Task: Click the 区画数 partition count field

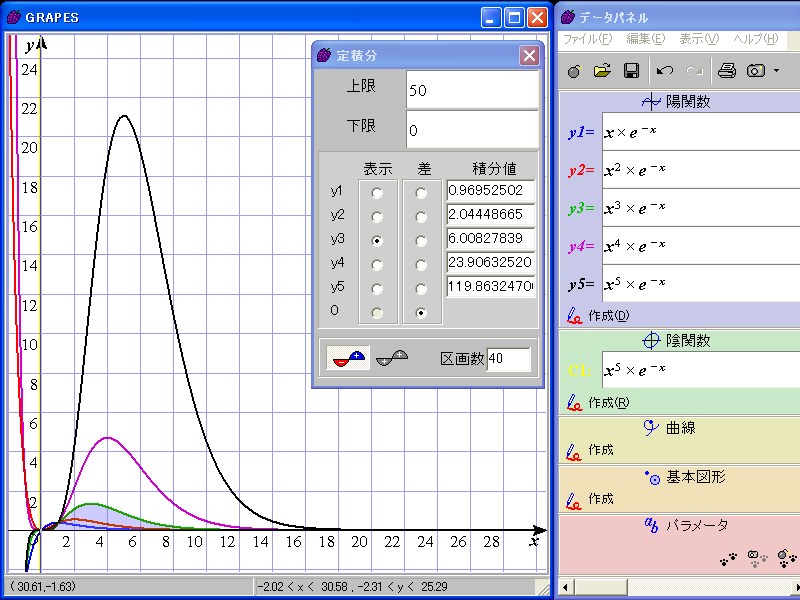Action: [508, 359]
